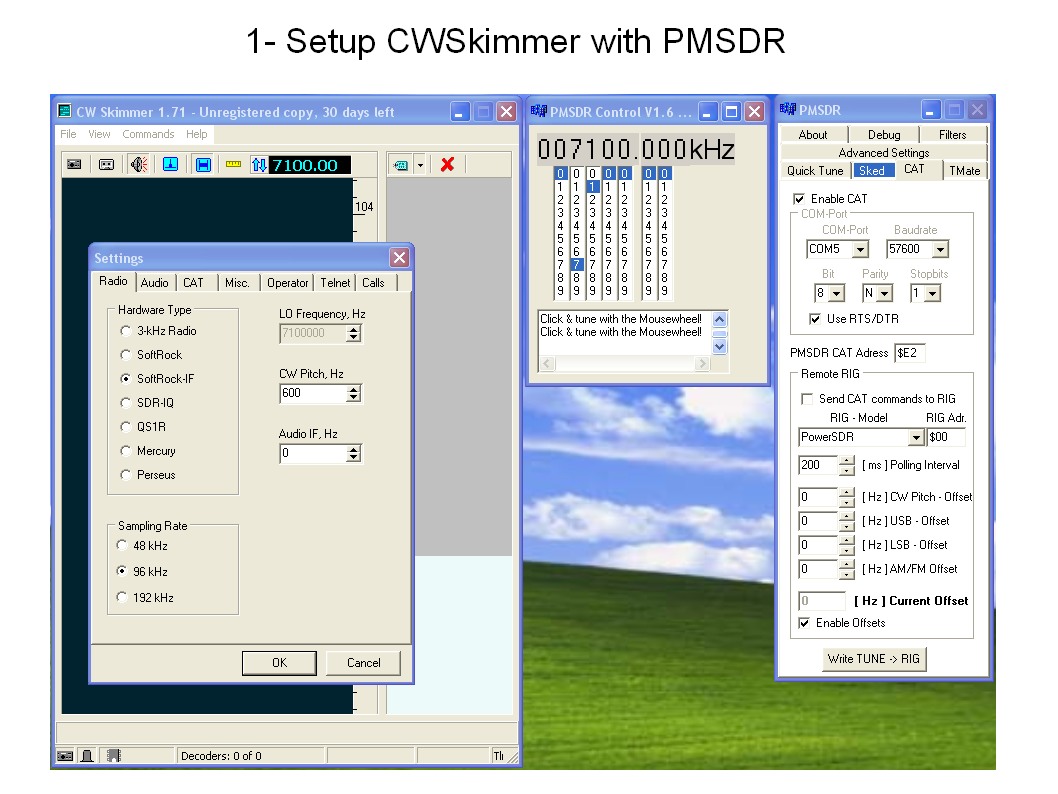1058x794 pixels.
Task: Pick Perseus hardware type
Action: 126,475
